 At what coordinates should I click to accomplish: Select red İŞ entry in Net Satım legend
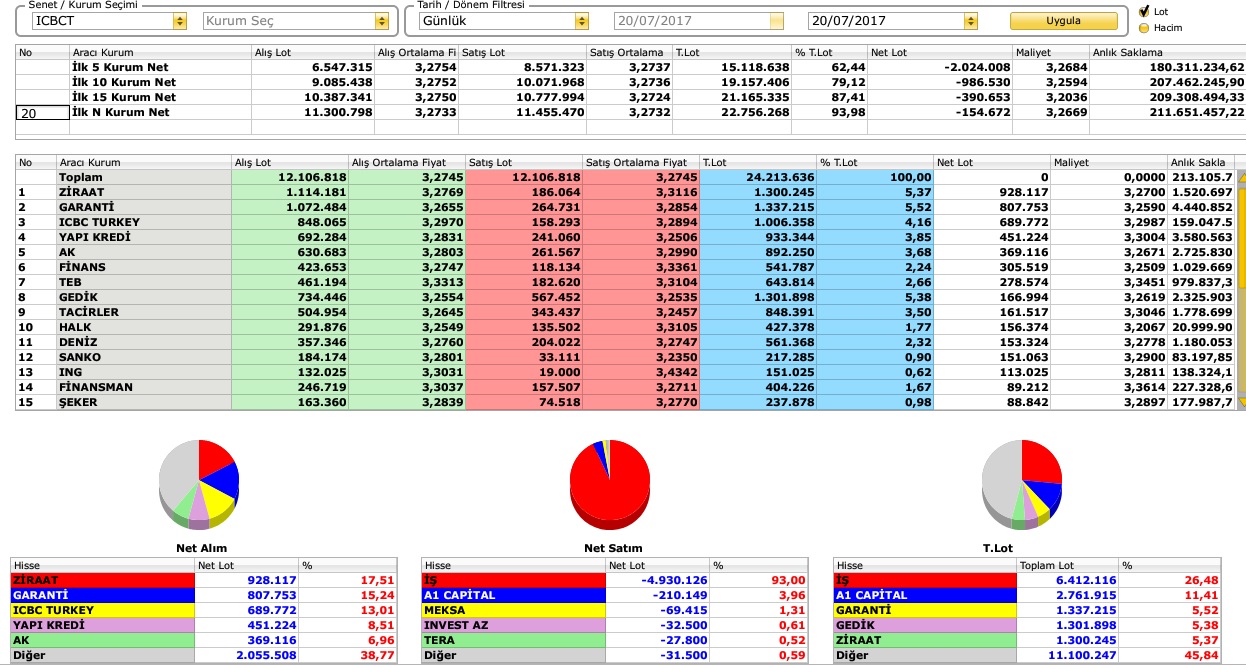513,580
